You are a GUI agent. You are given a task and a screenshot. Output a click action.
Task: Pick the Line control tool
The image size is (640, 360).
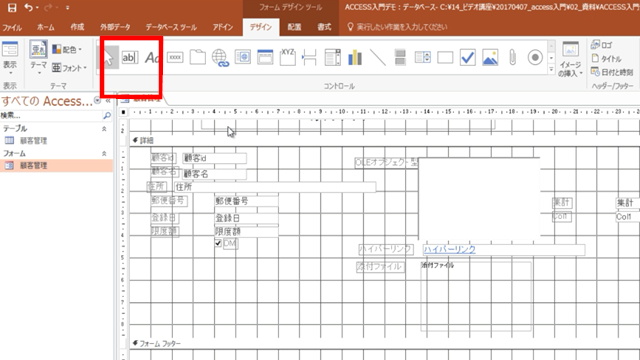click(x=378, y=58)
